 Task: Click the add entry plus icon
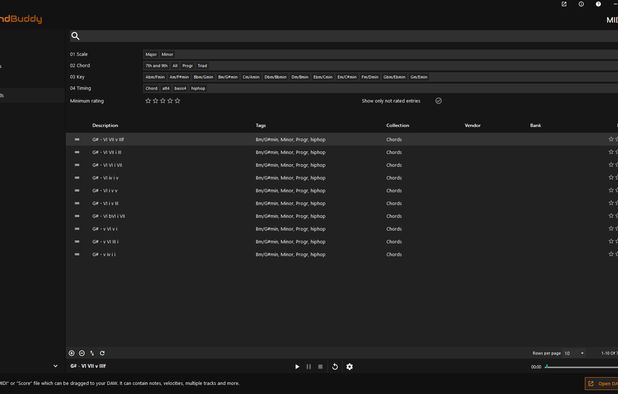pos(72,353)
